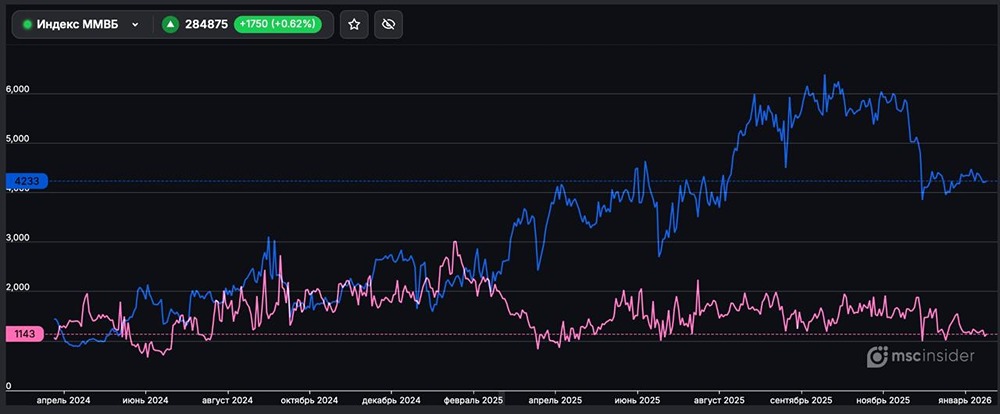The image size is (1000, 414).
Task: Add chart to favorites with star icon
Action: pos(354,24)
